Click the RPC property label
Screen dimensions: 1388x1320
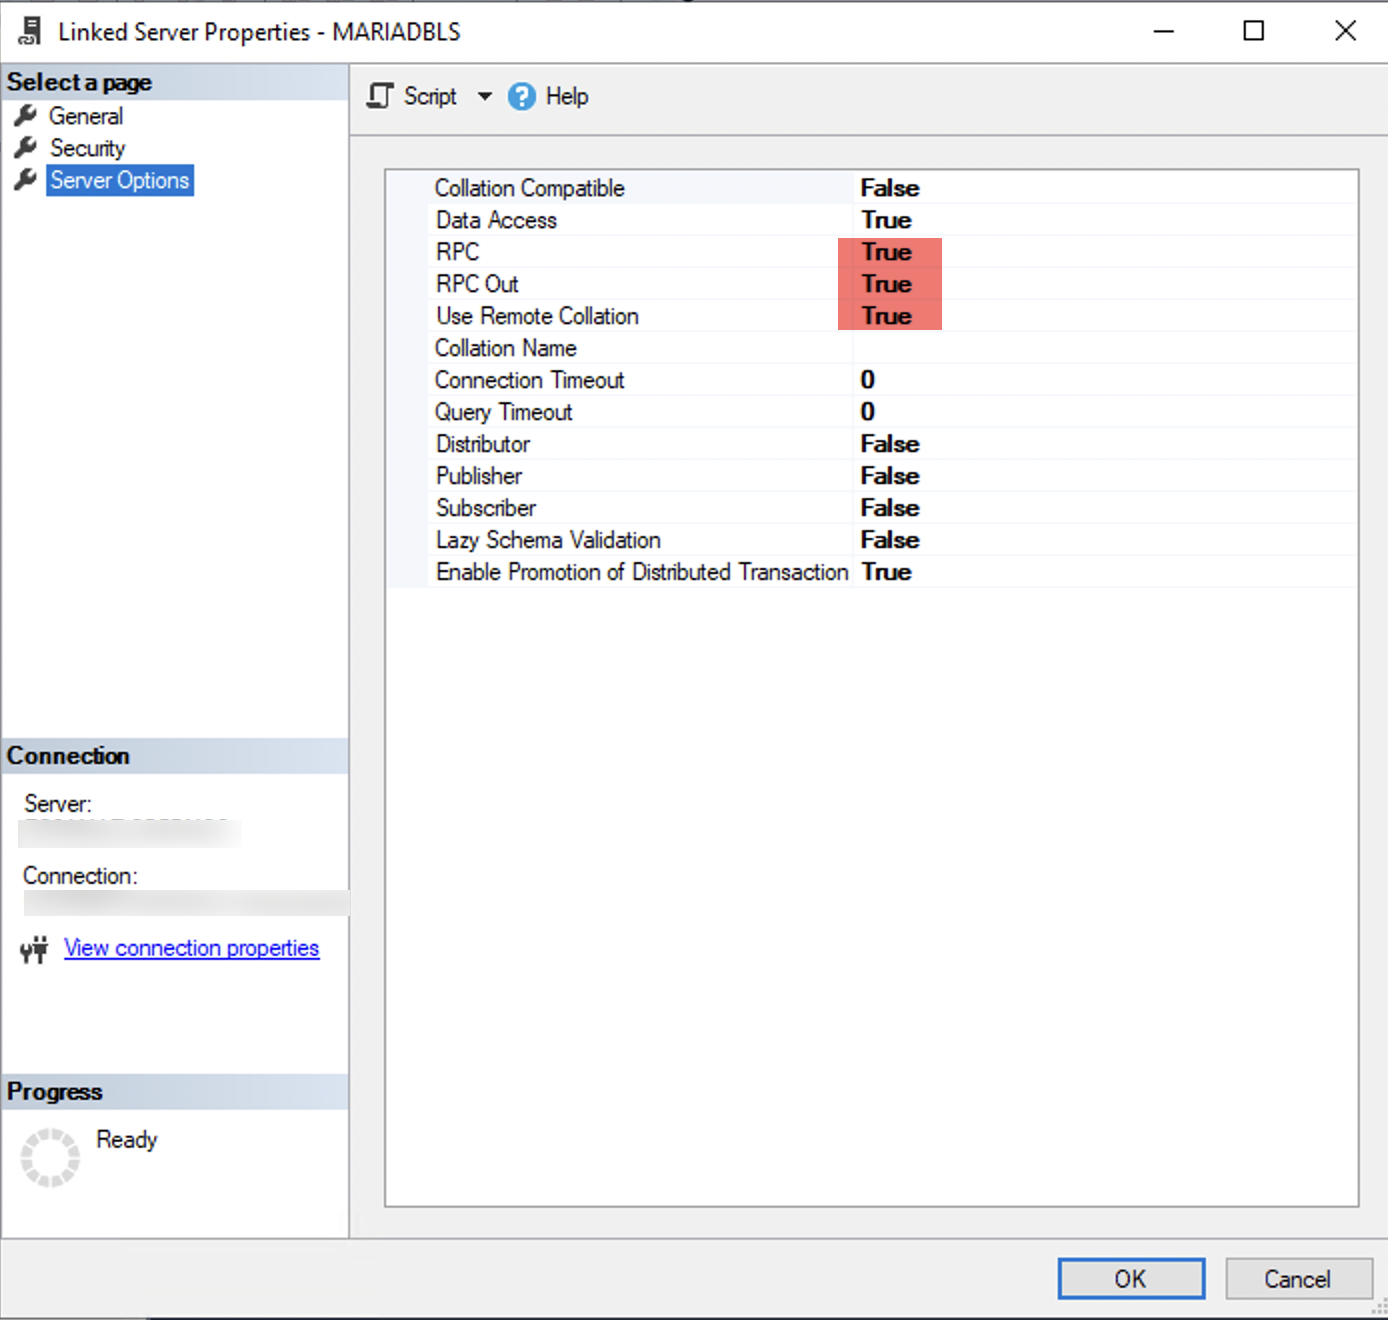457,252
